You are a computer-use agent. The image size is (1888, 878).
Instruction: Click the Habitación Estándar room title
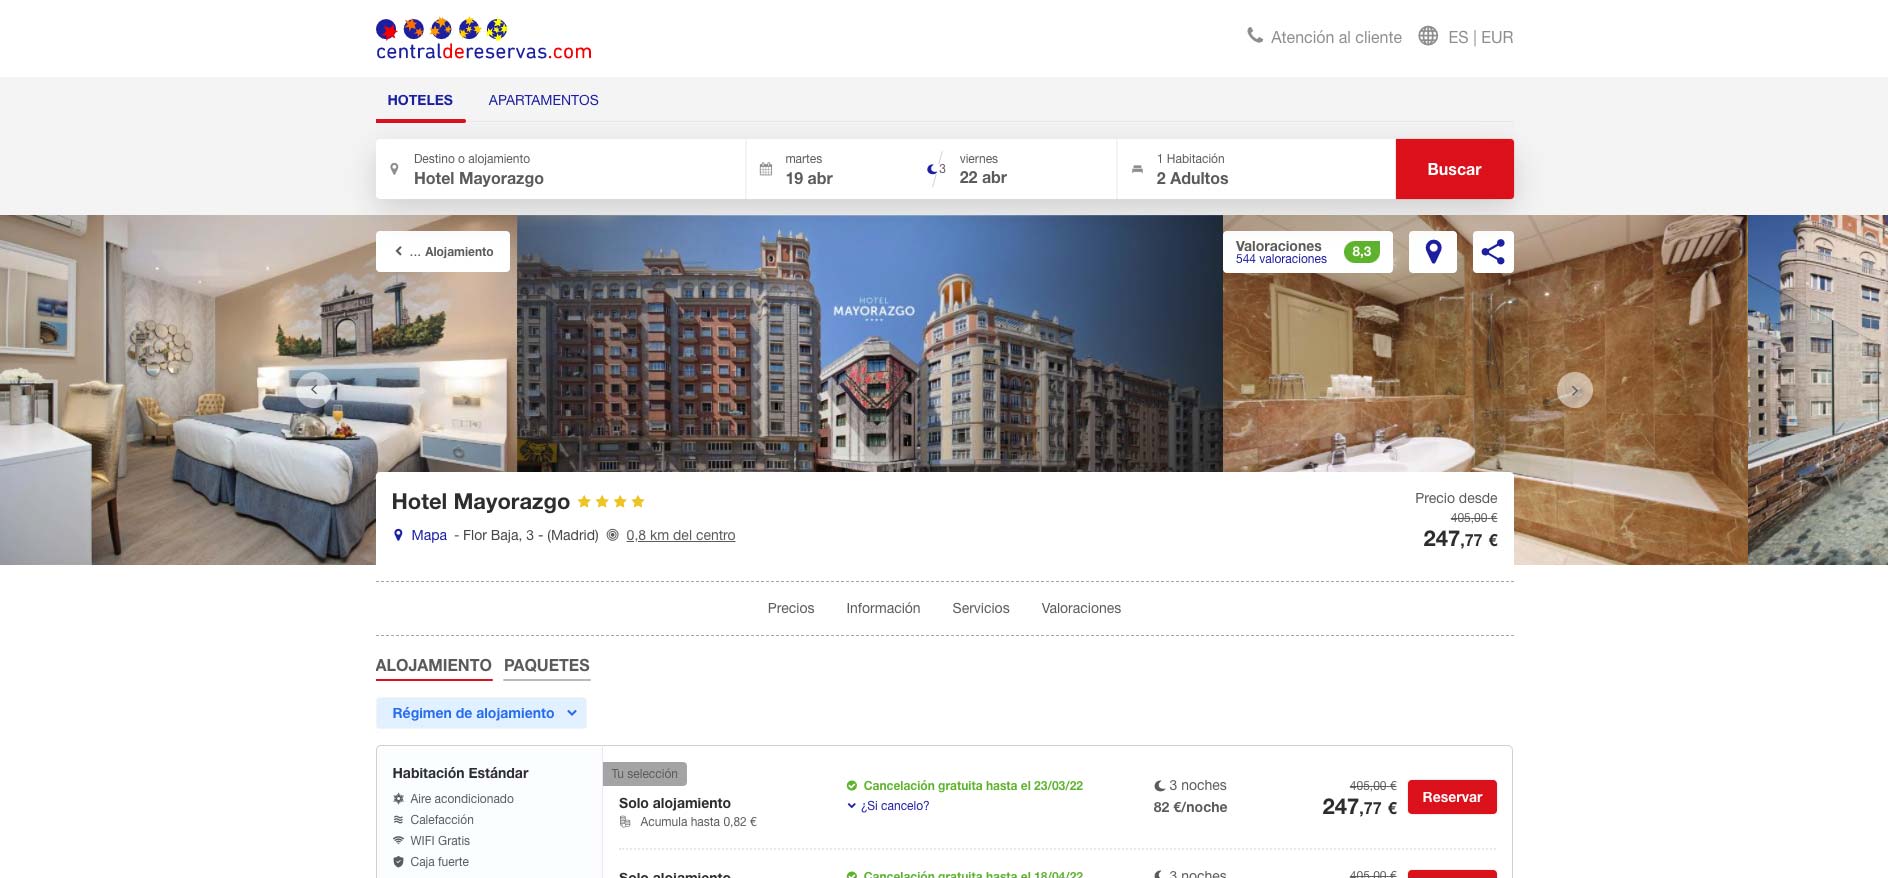pos(460,773)
